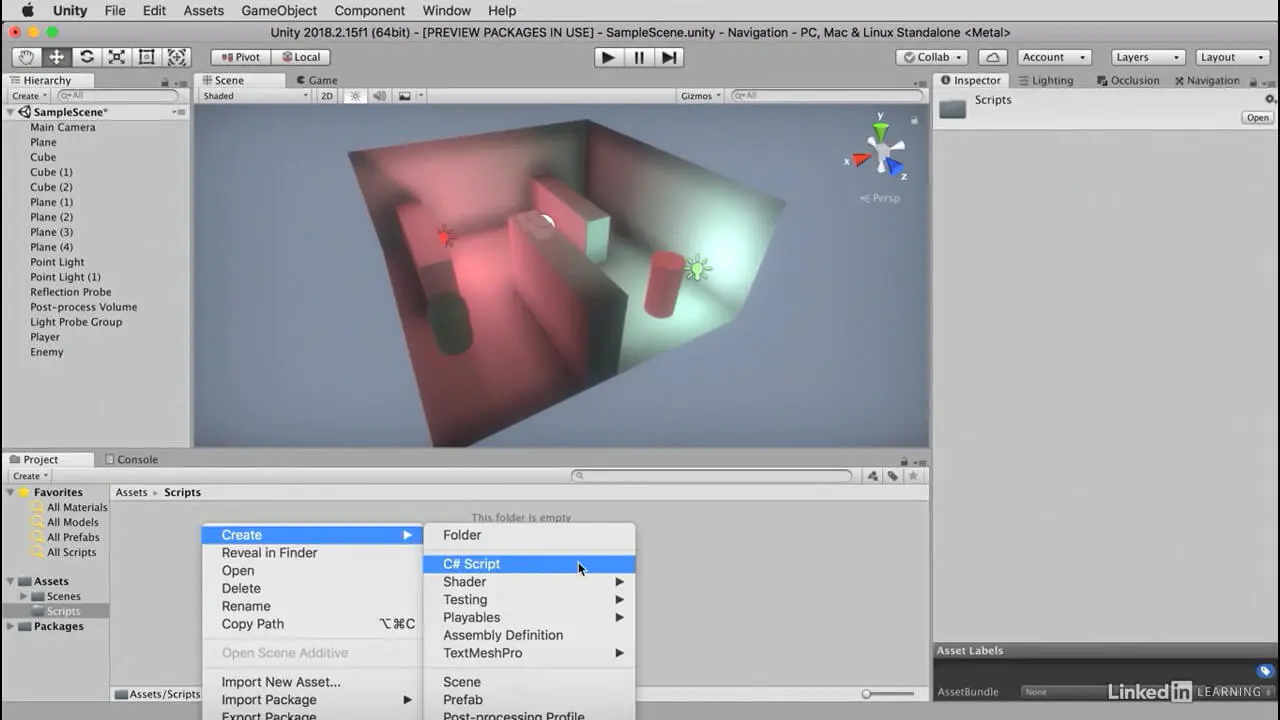This screenshot has width=1280, height=720.
Task: Open the Account dropdown
Action: click(1052, 57)
